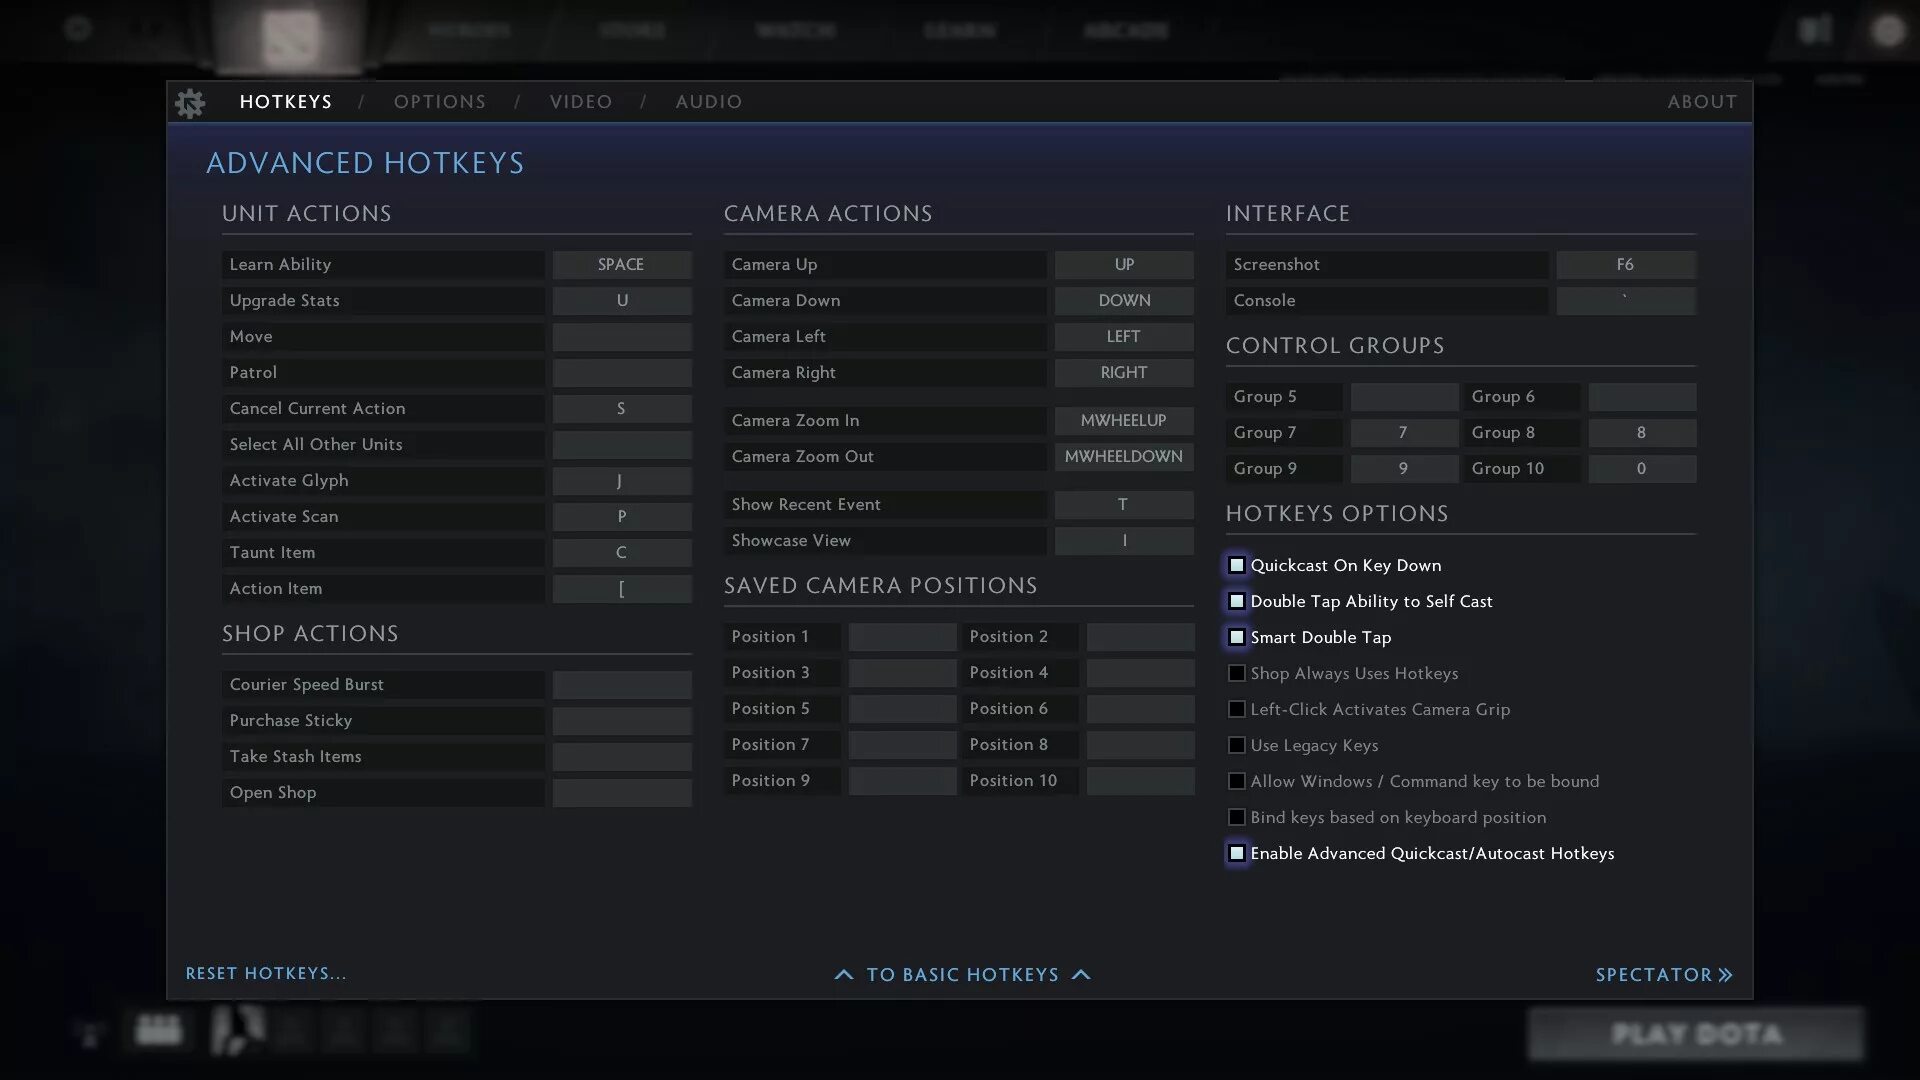
Task: Rebind Camera Zoom Out MWHEELDOWN
Action: tap(1124, 457)
